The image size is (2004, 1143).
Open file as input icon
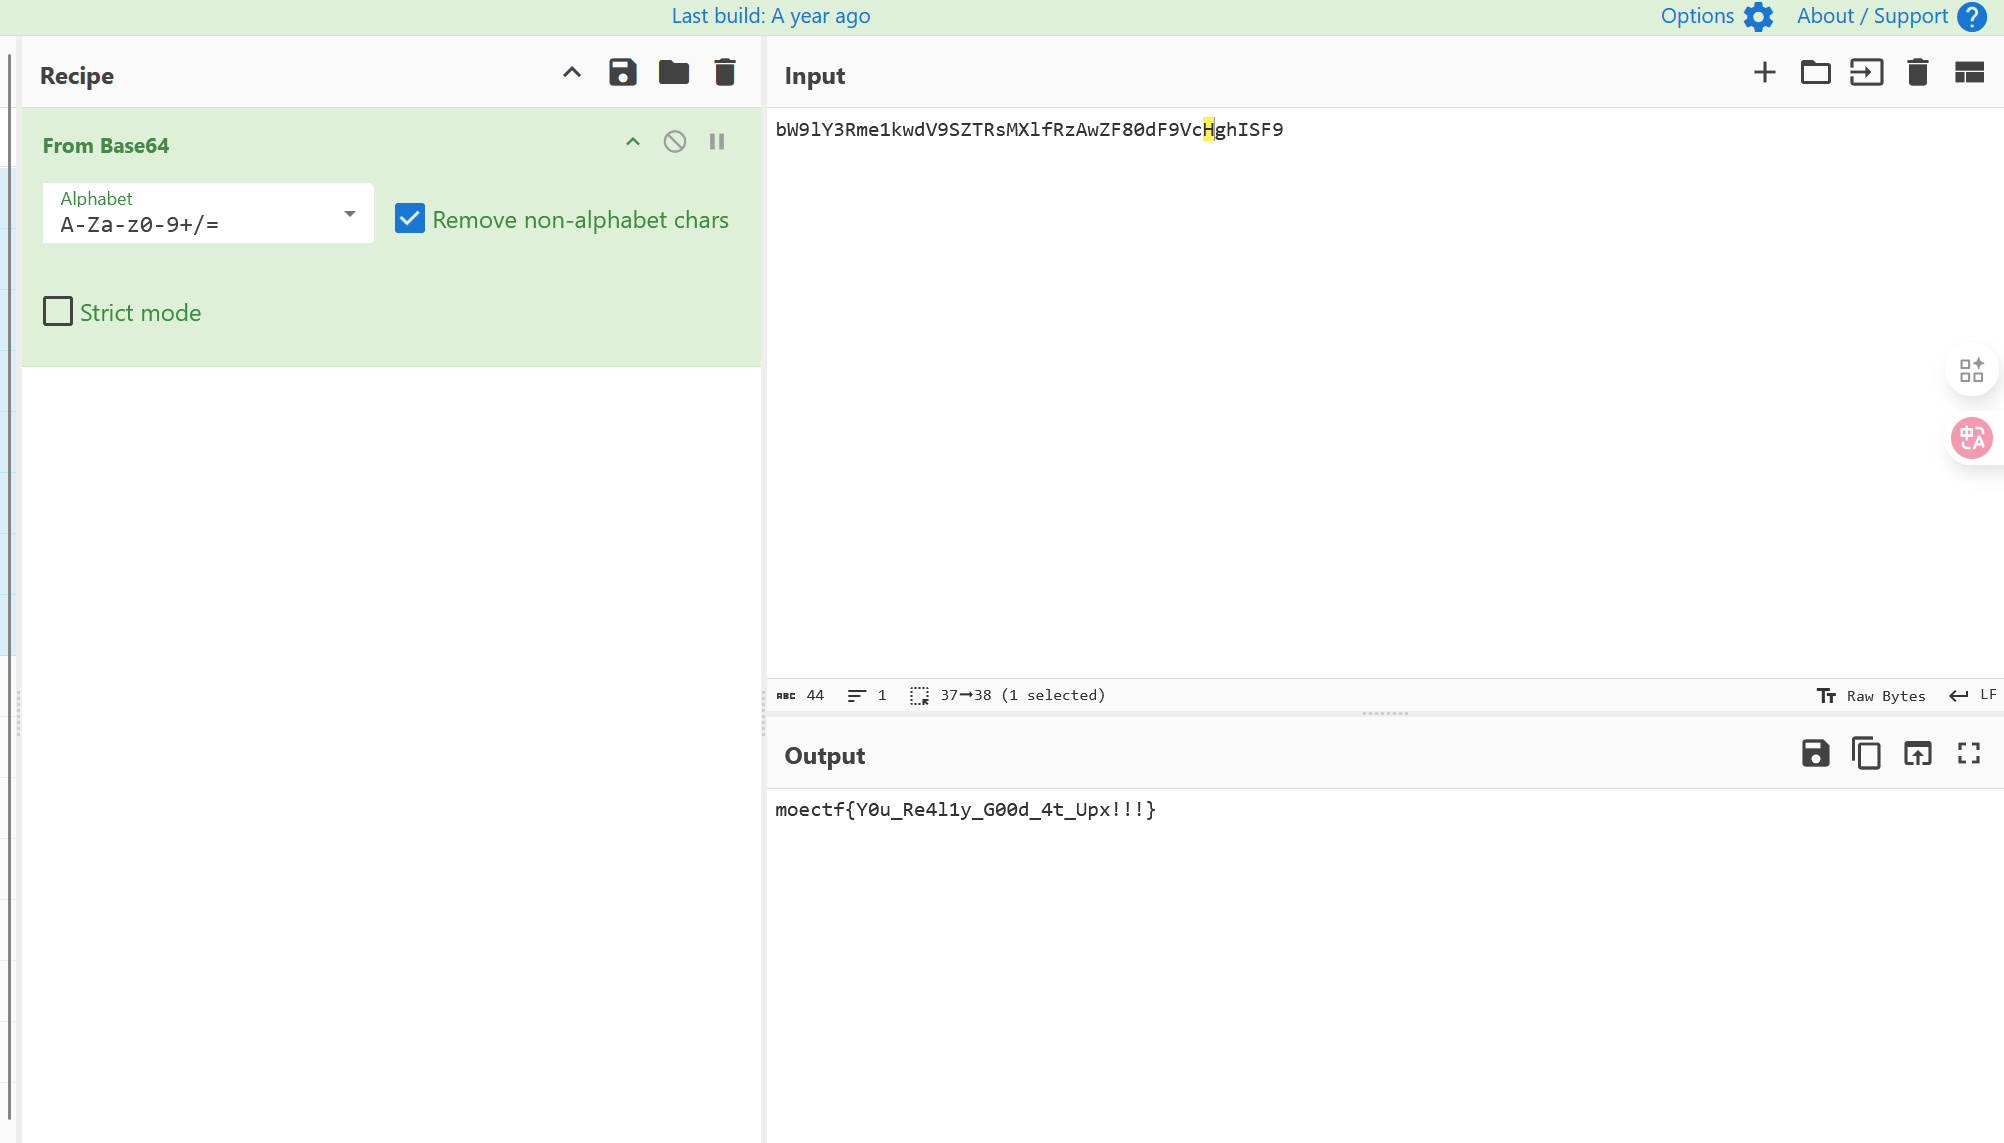click(x=1866, y=72)
